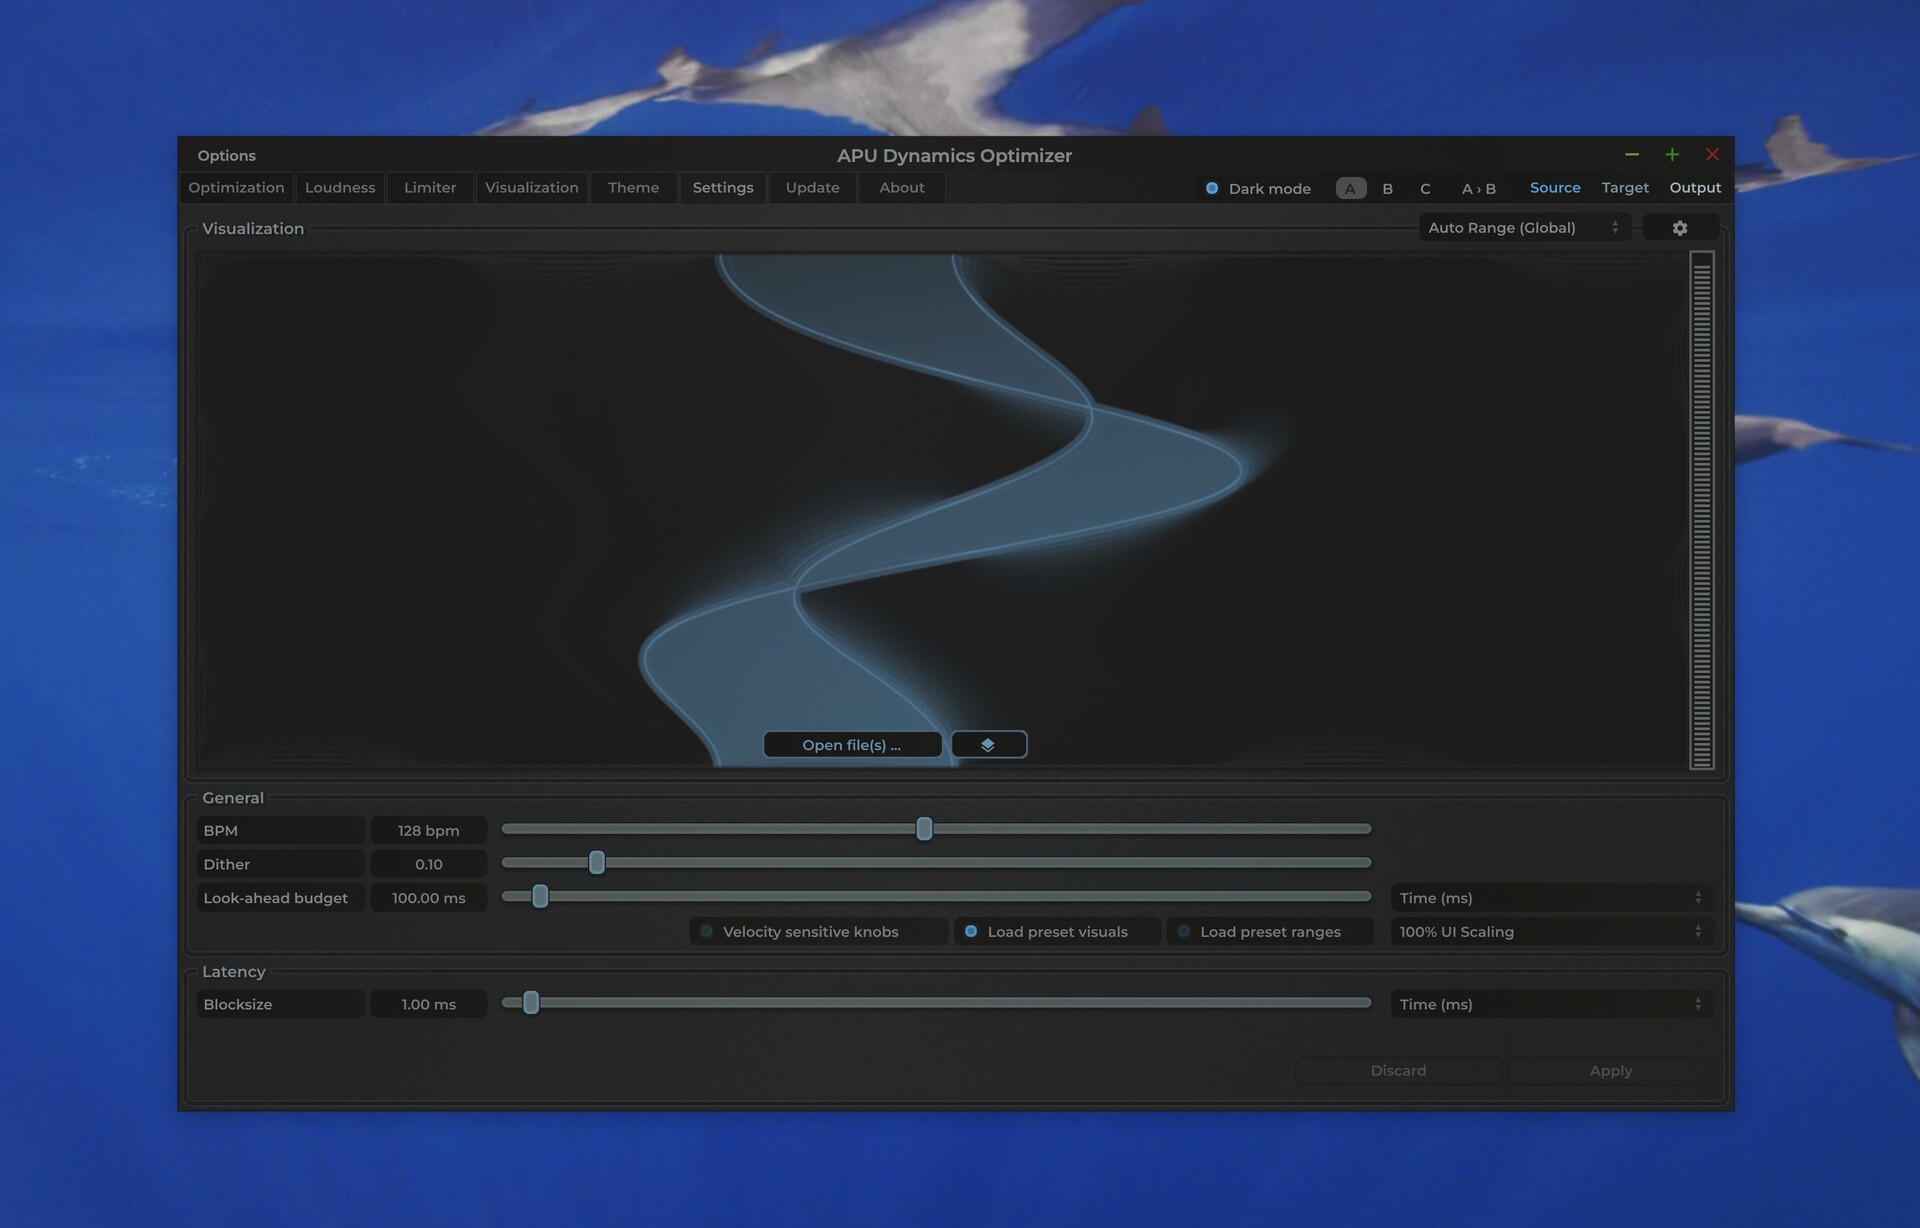
Task: Click the BPM parameter label
Action: 280,831
